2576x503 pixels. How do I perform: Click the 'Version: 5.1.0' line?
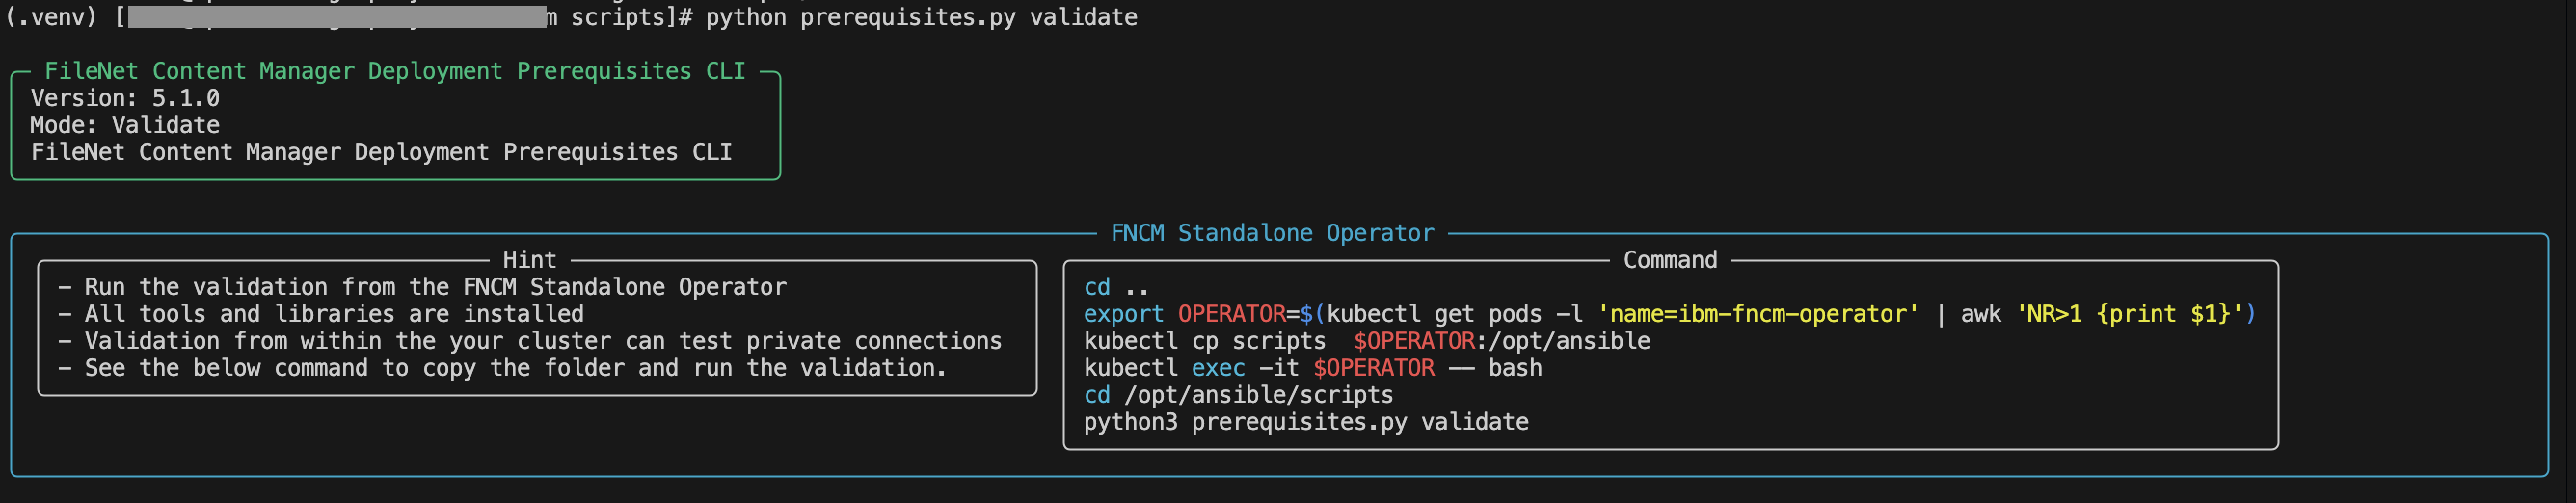pos(125,98)
